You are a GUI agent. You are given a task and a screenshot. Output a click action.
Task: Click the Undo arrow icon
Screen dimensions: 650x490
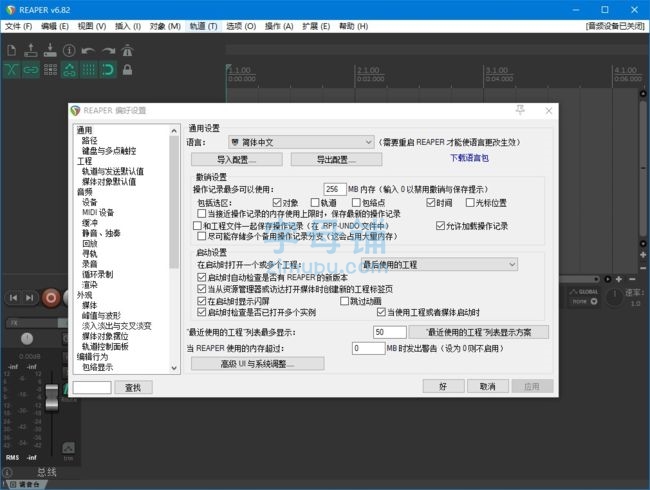88,51
